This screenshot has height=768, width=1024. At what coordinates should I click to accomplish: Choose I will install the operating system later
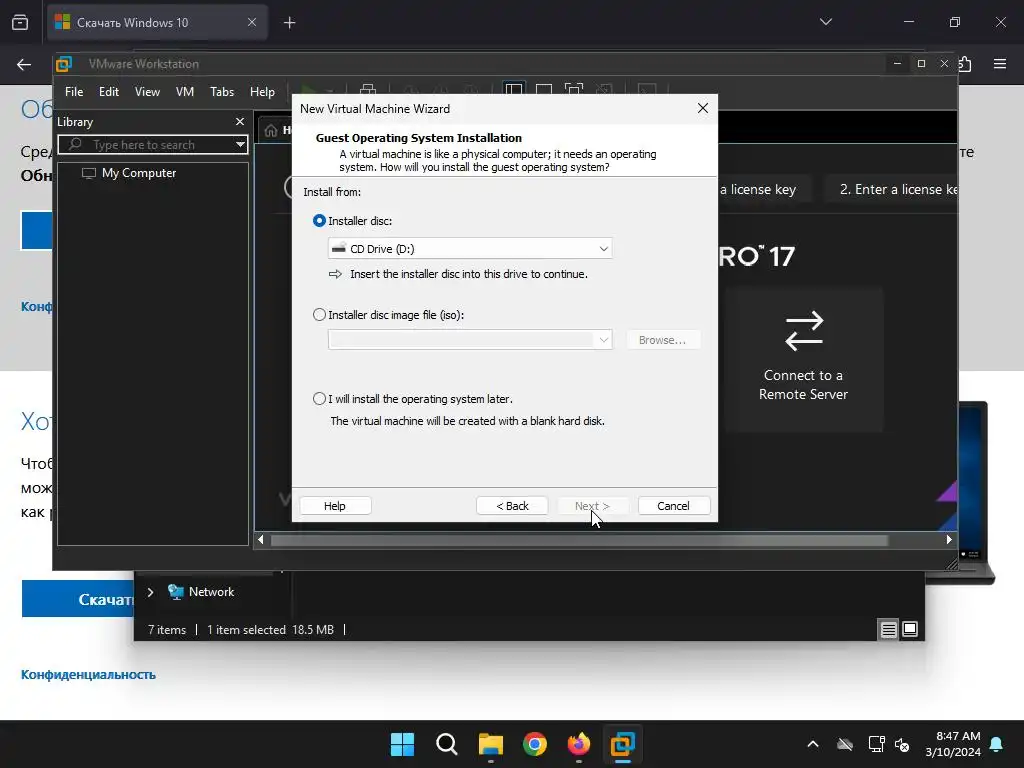point(319,398)
